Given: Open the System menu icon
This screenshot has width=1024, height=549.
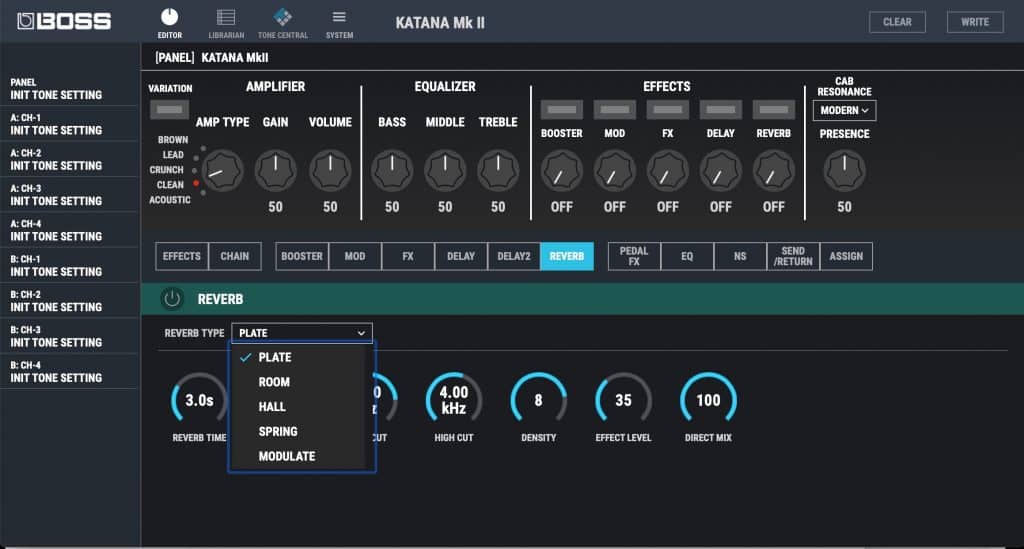Looking at the screenshot, I should [340, 23].
